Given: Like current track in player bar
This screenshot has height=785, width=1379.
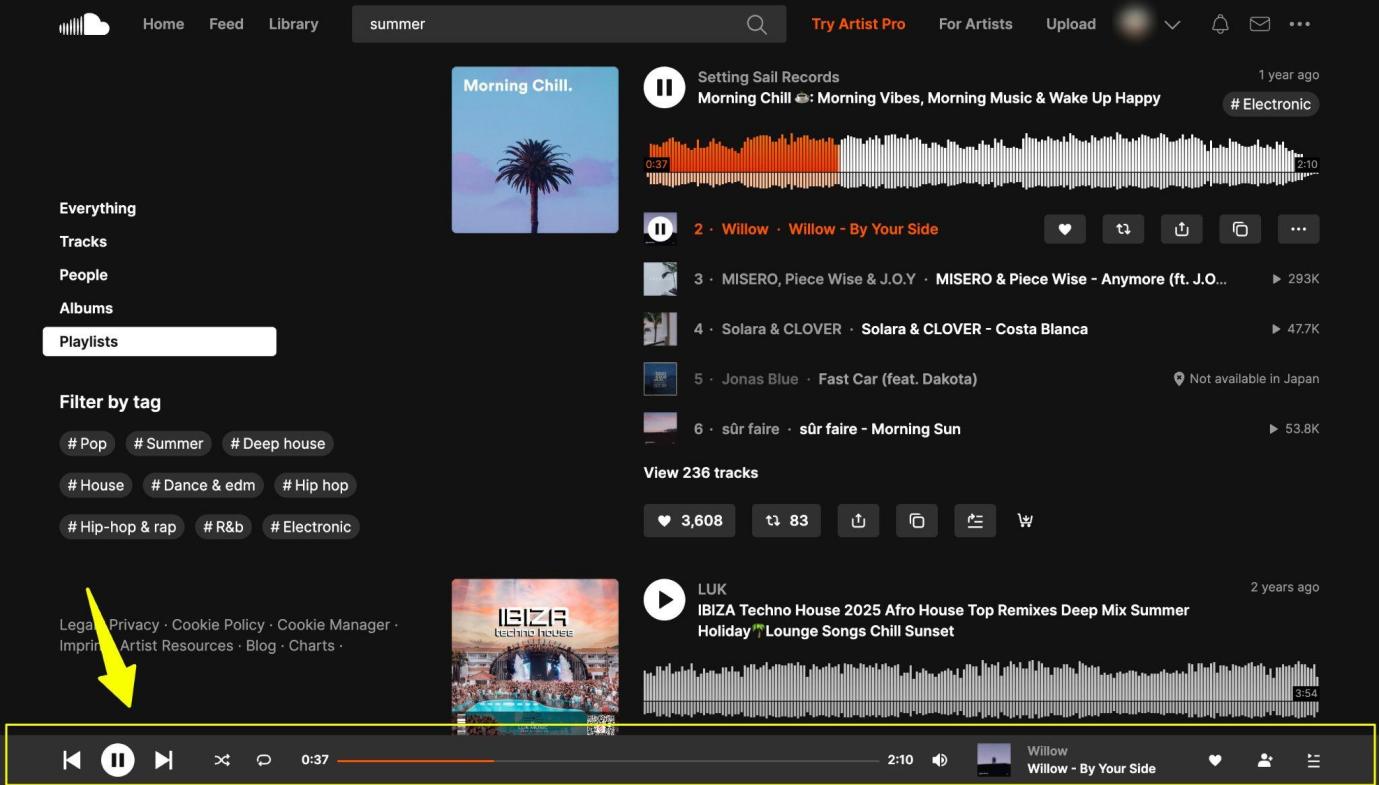Looking at the screenshot, I should click(1215, 760).
